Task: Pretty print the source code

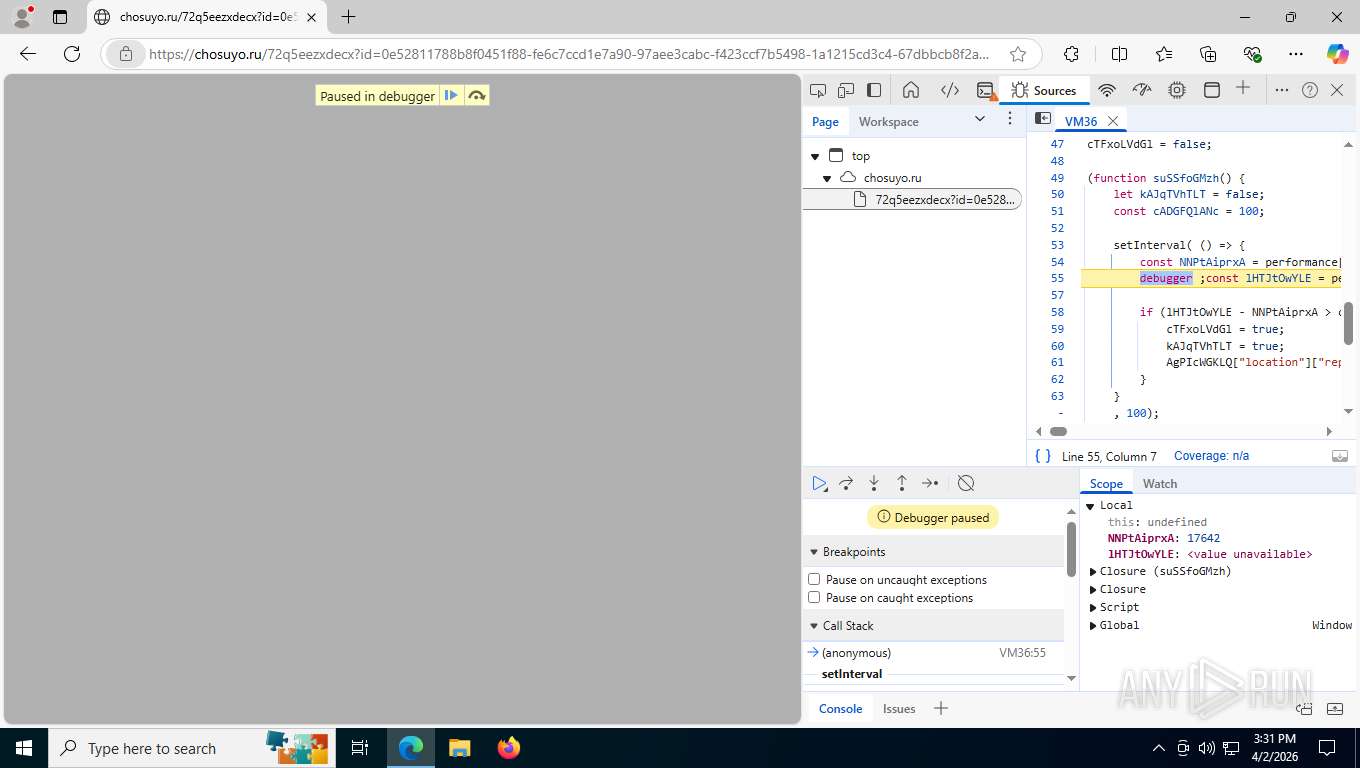Action: 1043,456
